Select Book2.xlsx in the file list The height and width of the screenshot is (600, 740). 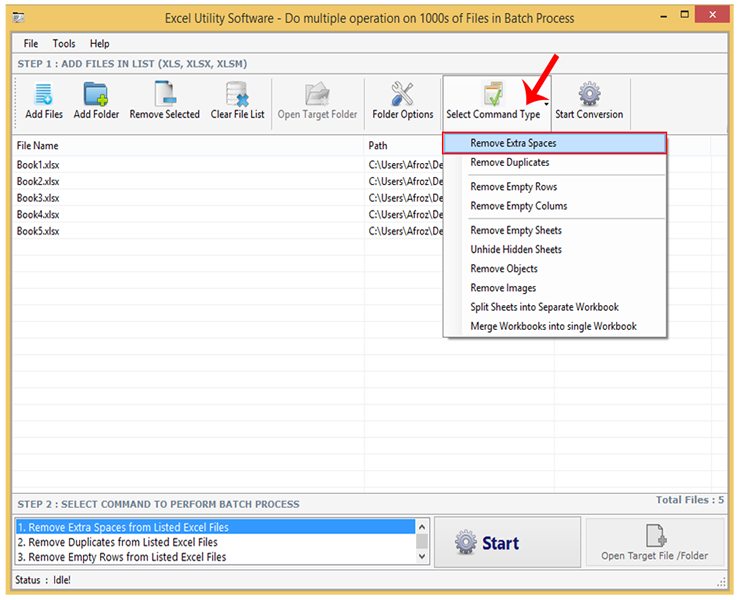(38, 181)
